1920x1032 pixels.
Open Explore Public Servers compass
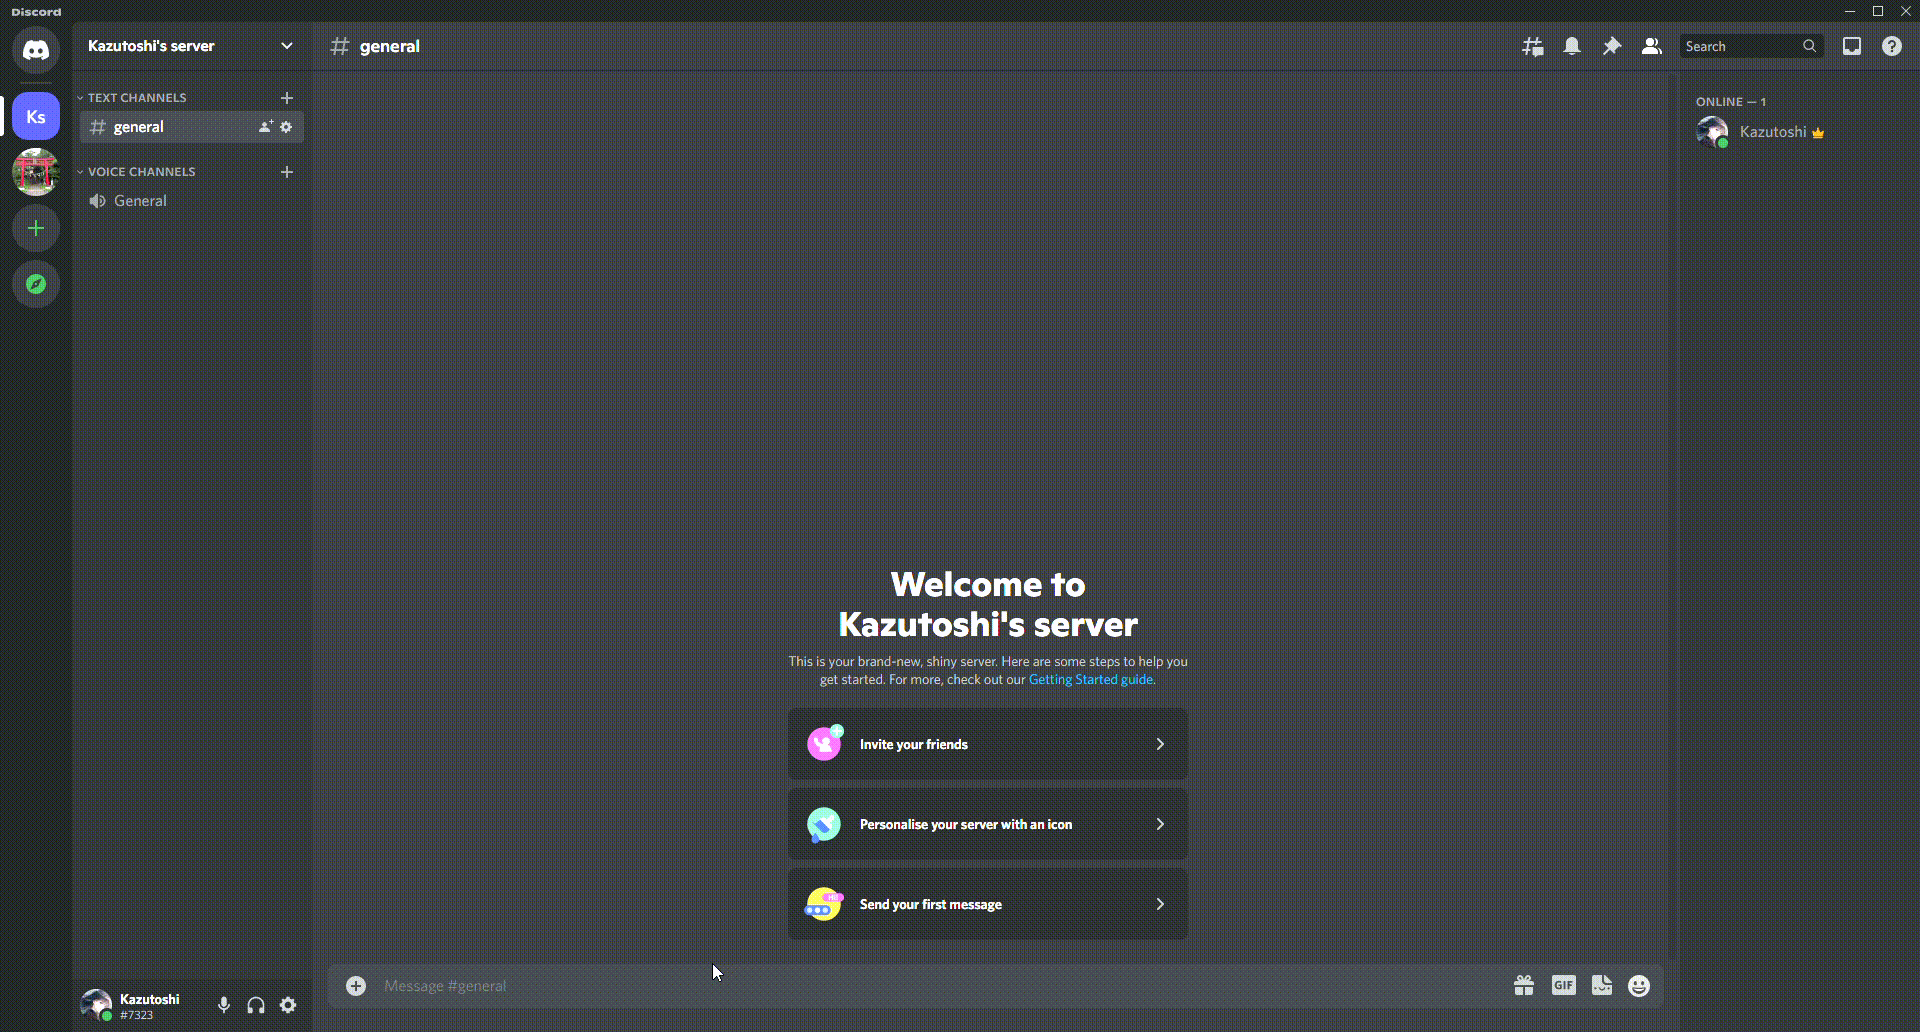click(36, 284)
